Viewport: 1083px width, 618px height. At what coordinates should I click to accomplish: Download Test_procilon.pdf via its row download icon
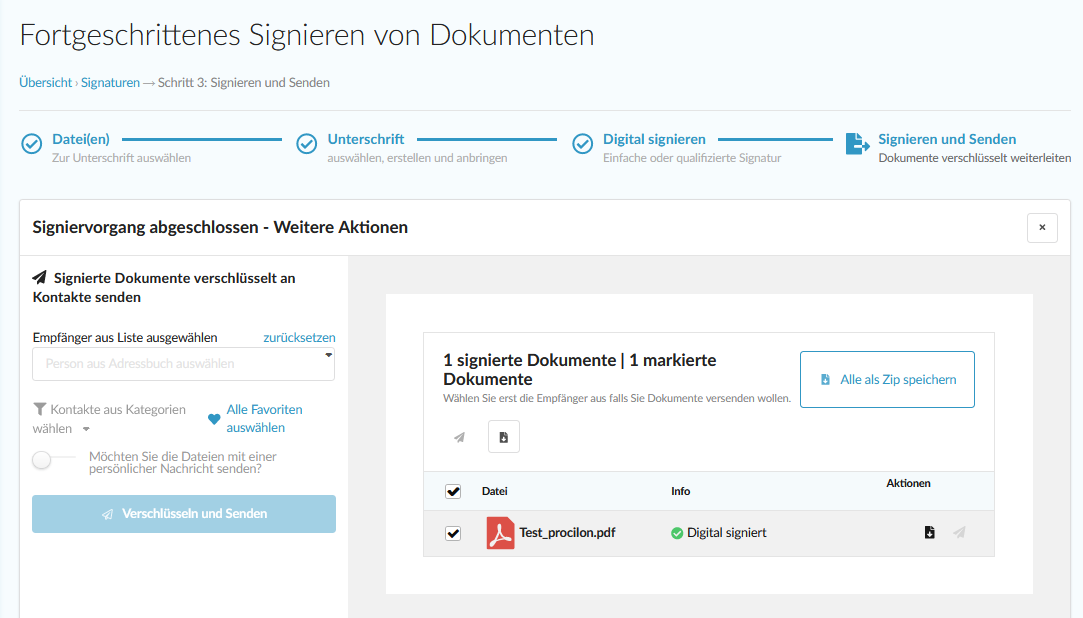point(929,533)
